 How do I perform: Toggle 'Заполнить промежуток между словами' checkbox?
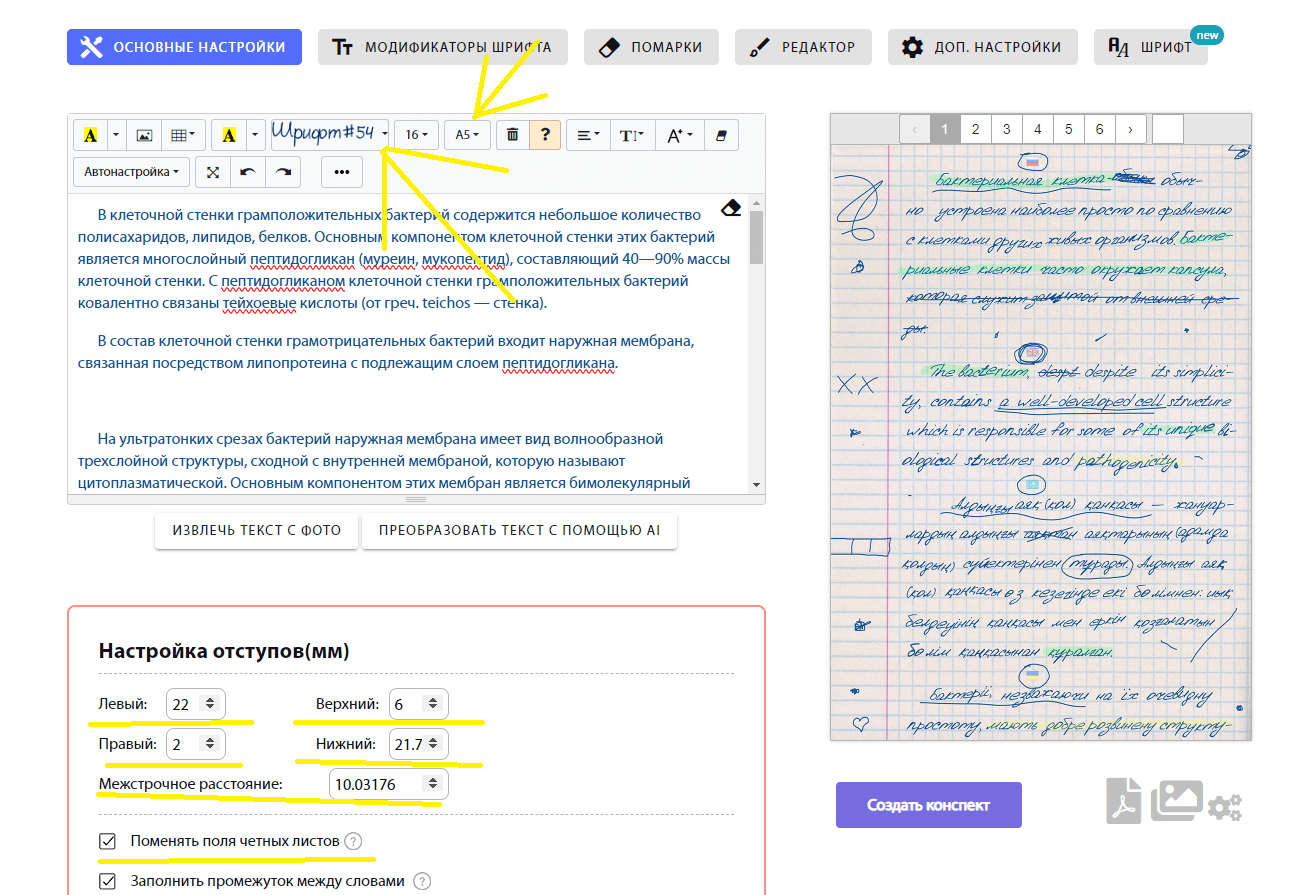pyautogui.click(x=108, y=881)
